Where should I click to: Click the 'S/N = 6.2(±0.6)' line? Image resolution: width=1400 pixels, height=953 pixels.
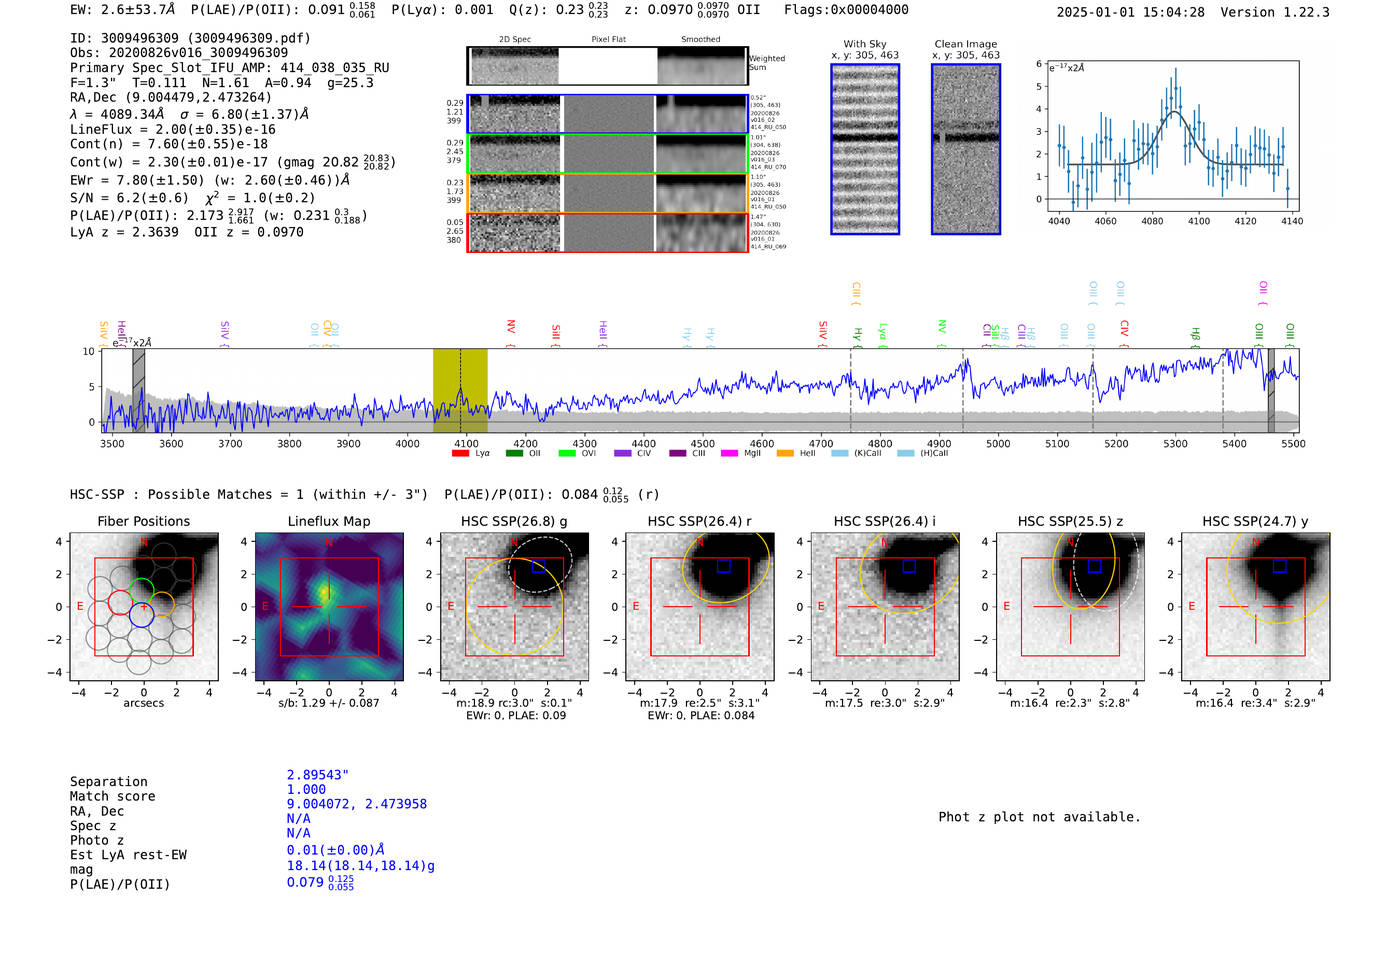(x=129, y=198)
